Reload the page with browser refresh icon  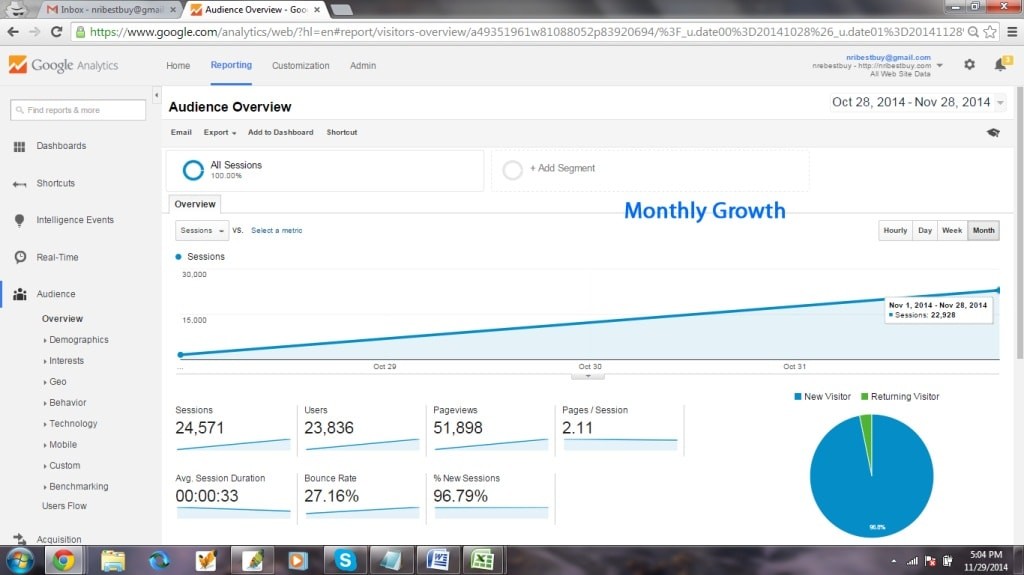point(56,31)
